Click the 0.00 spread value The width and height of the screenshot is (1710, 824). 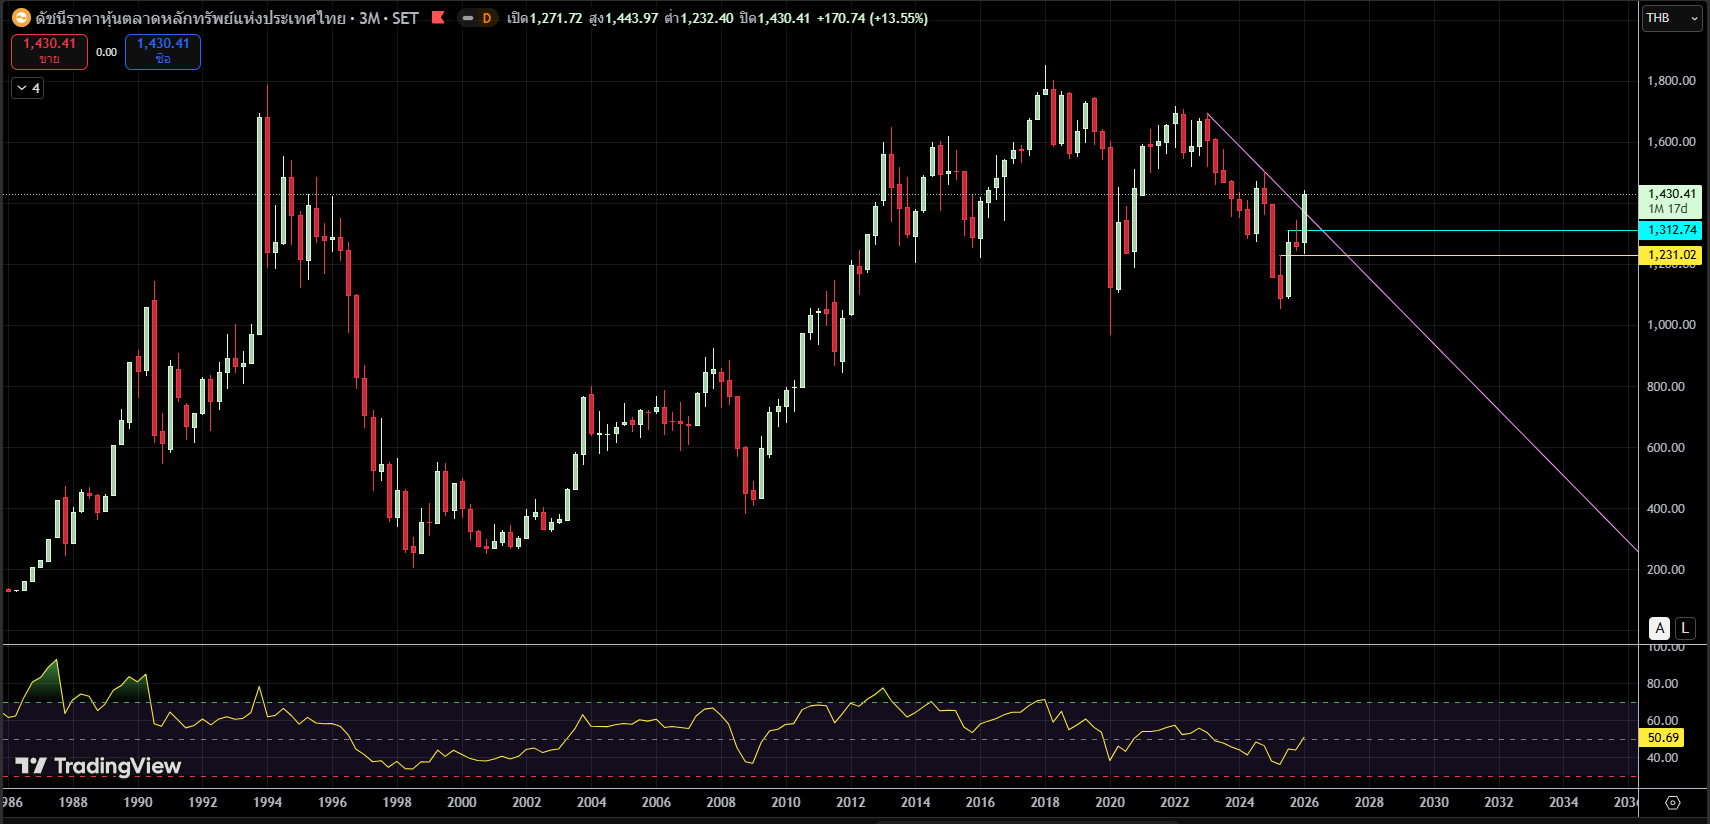click(107, 52)
